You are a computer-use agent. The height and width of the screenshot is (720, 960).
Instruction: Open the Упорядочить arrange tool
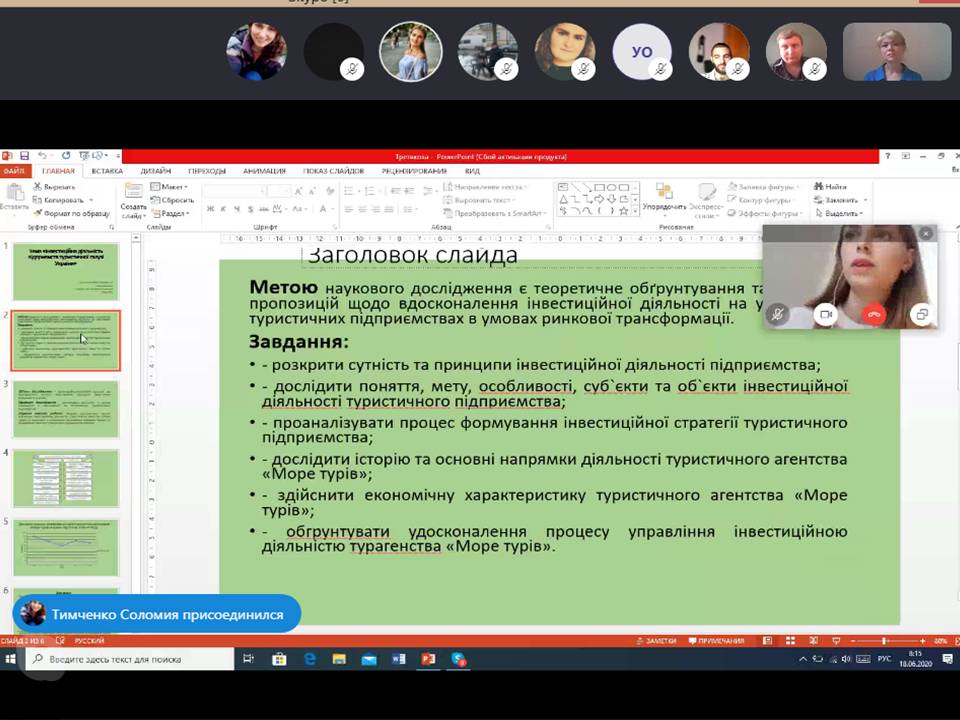[x=664, y=200]
